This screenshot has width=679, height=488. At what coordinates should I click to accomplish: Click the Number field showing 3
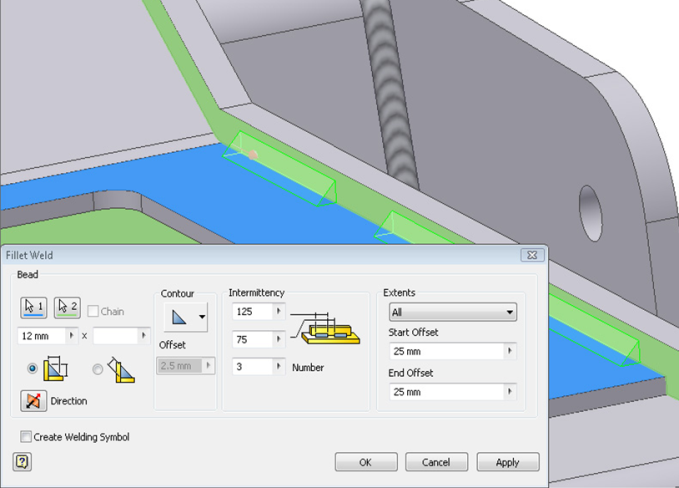253,367
